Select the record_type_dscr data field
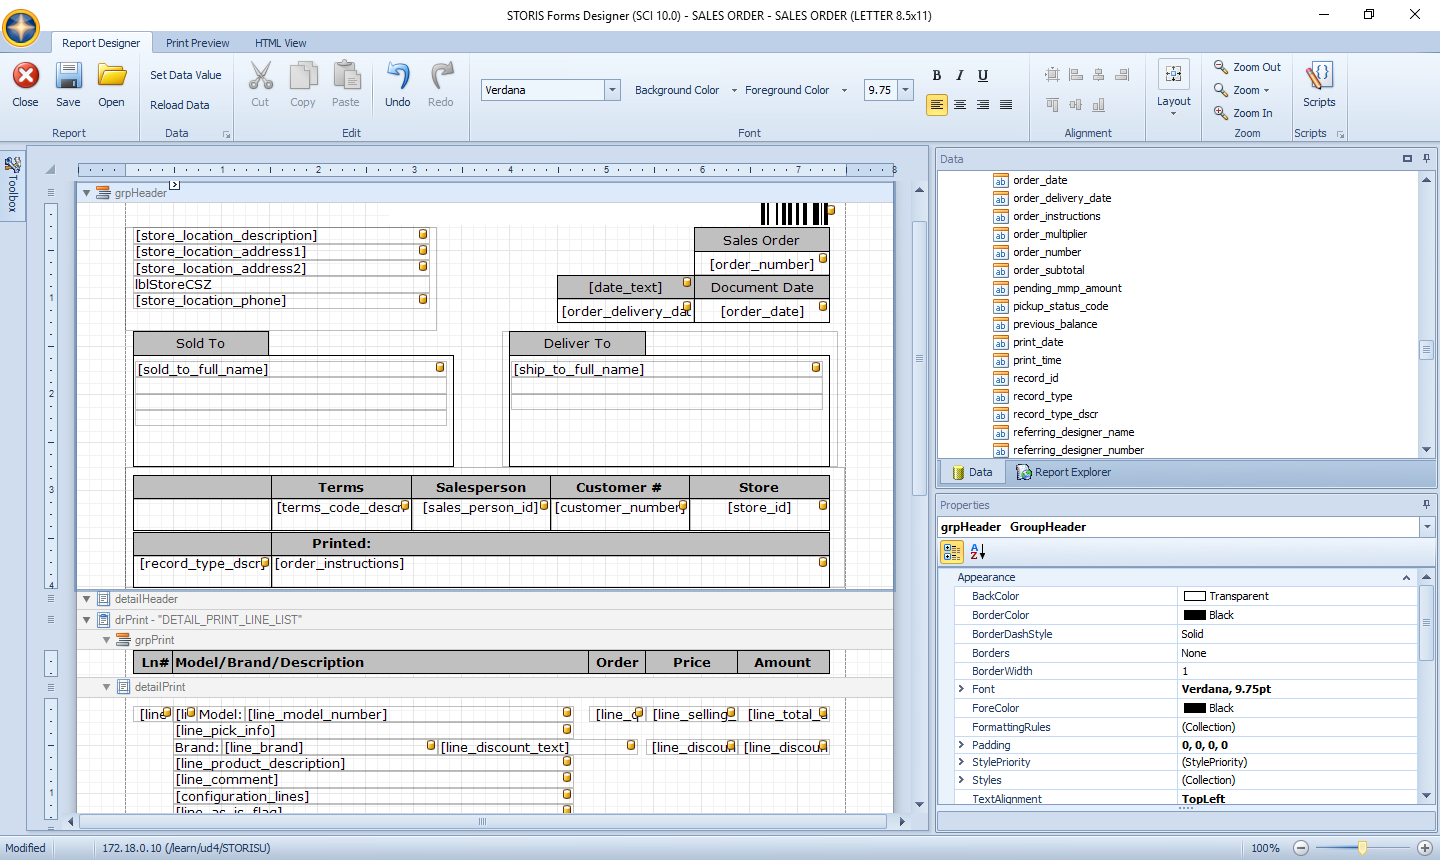This screenshot has height=860, width=1440. 1055,414
